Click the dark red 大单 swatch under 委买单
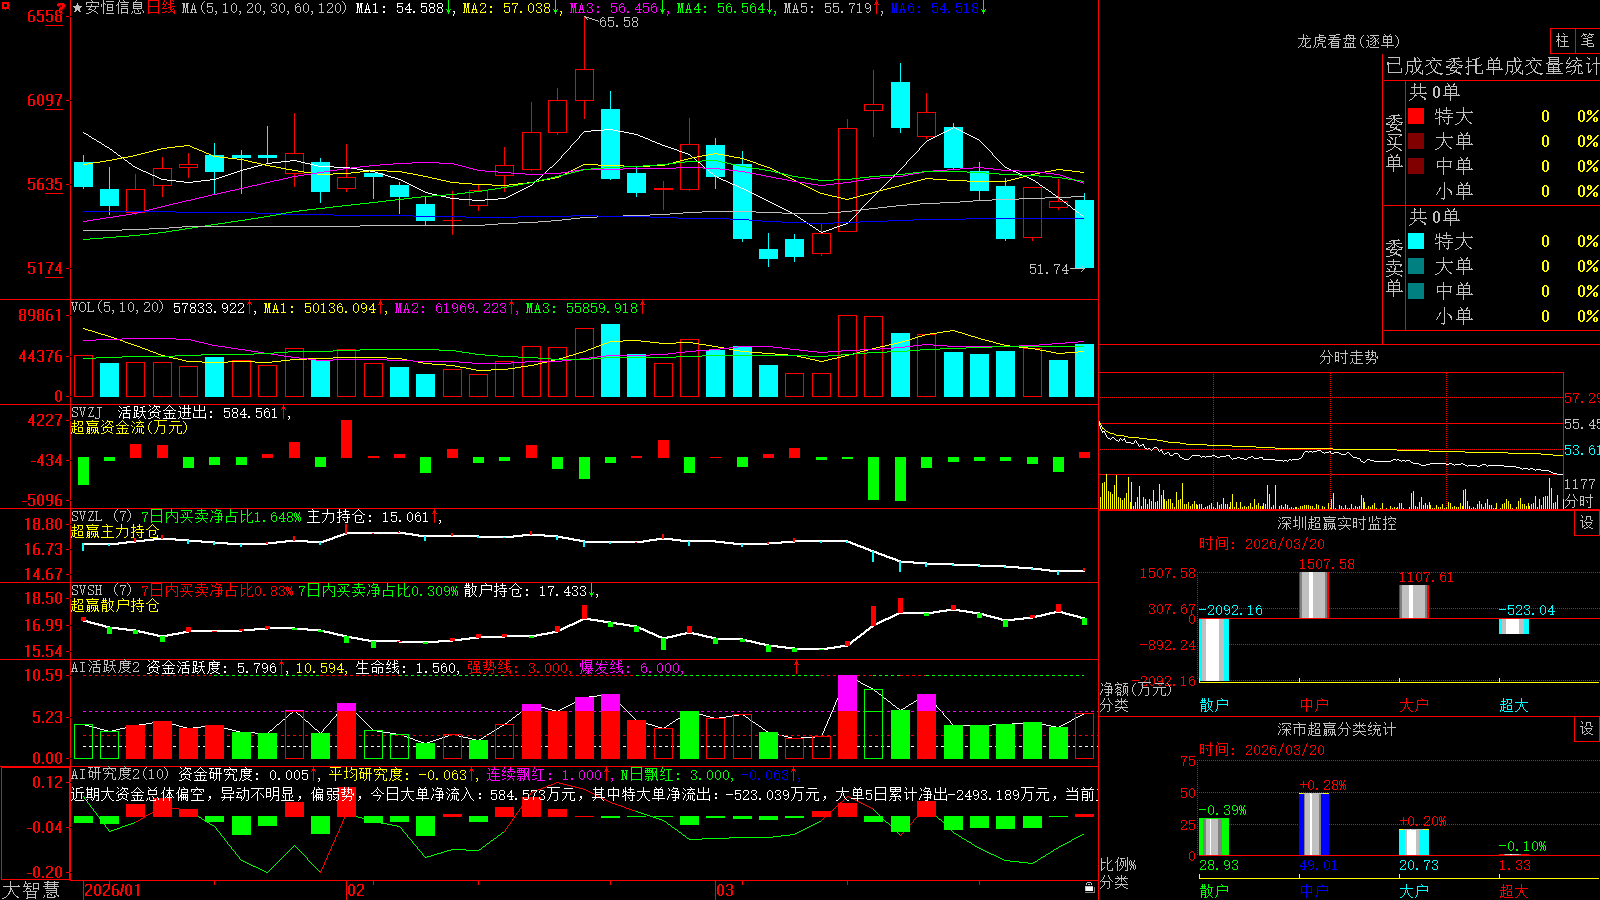Screen dimensions: 1600x900 1416,141
